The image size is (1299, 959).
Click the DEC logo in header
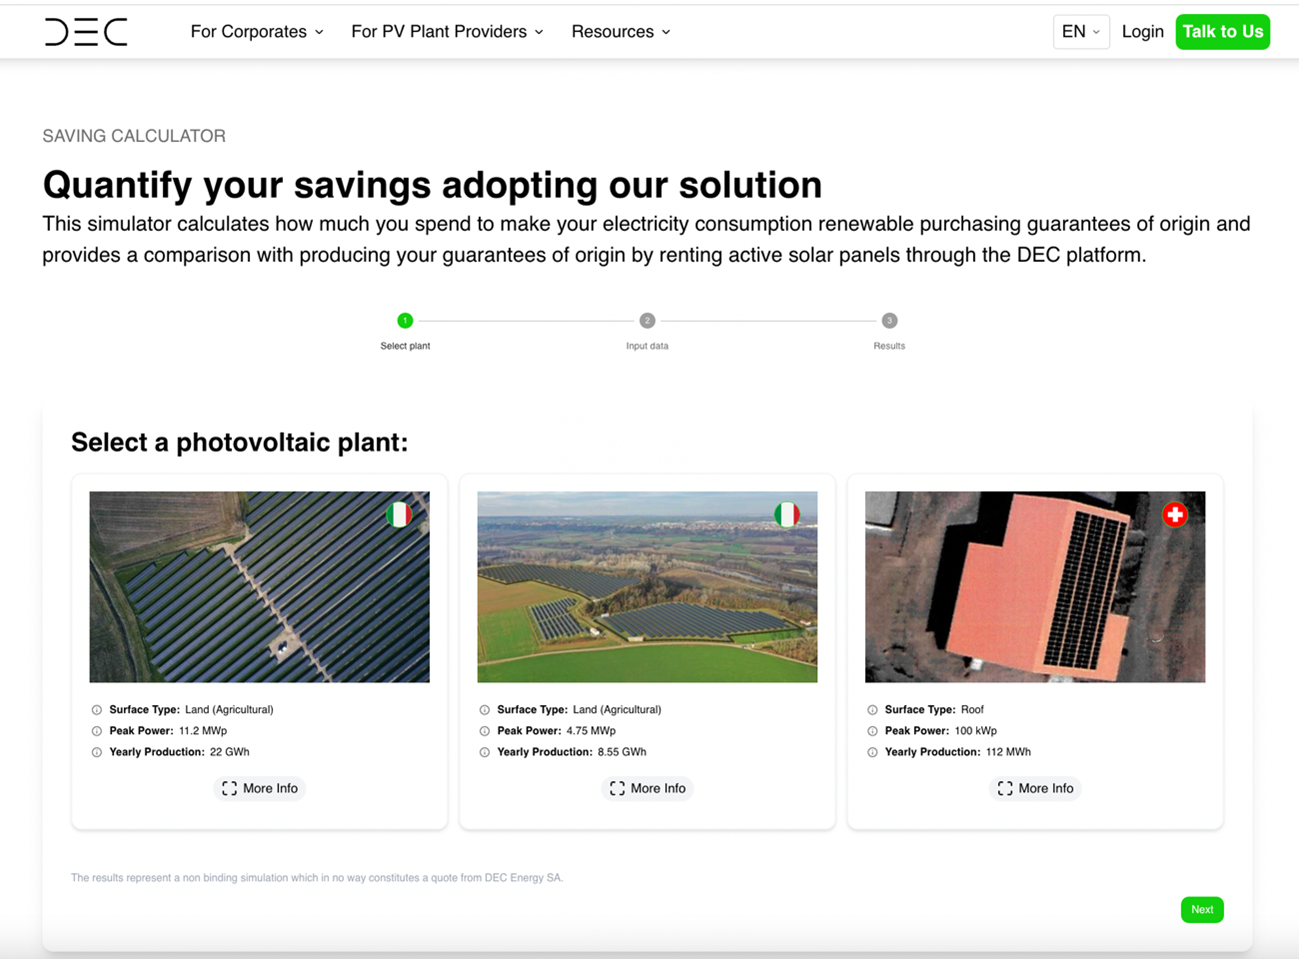coord(86,32)
